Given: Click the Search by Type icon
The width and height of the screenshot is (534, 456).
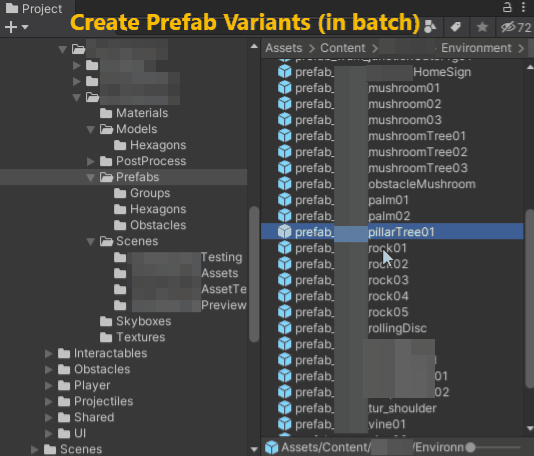Looking at the screenshot, I should click(430, 27).
